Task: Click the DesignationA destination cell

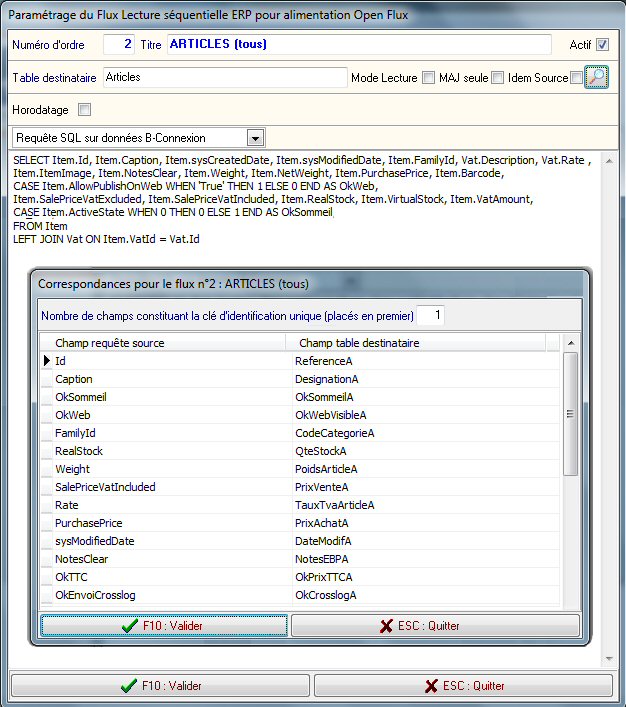Action: click(x=426, y=379)
